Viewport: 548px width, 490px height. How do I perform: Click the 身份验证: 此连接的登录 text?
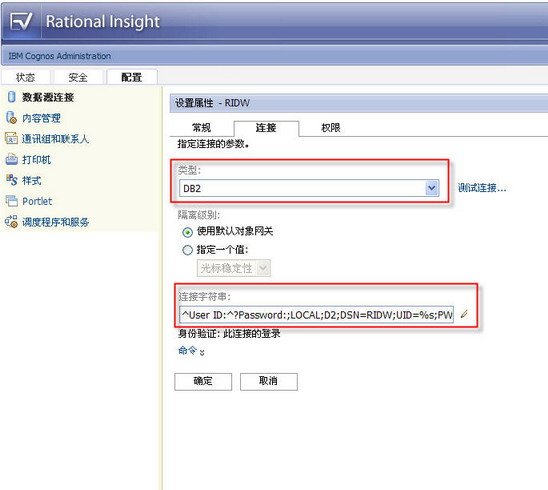[x=229, y=334]
